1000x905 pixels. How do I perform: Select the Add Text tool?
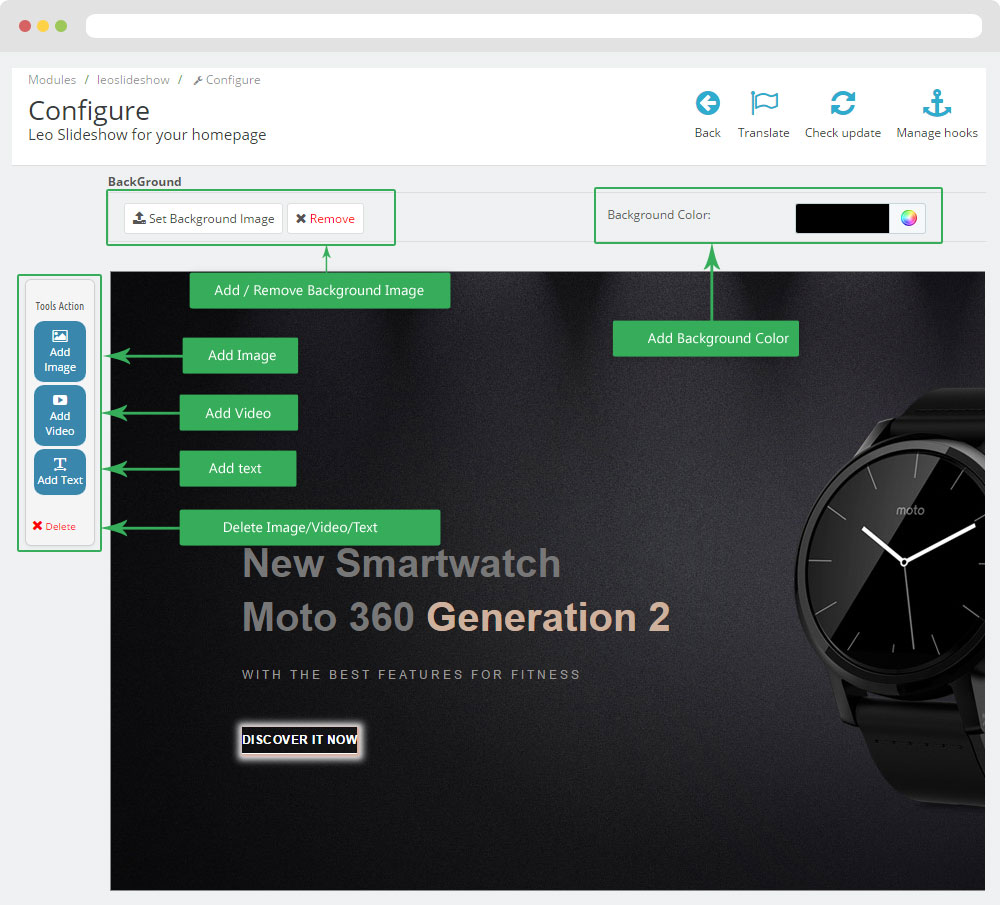tap(60, 472)
